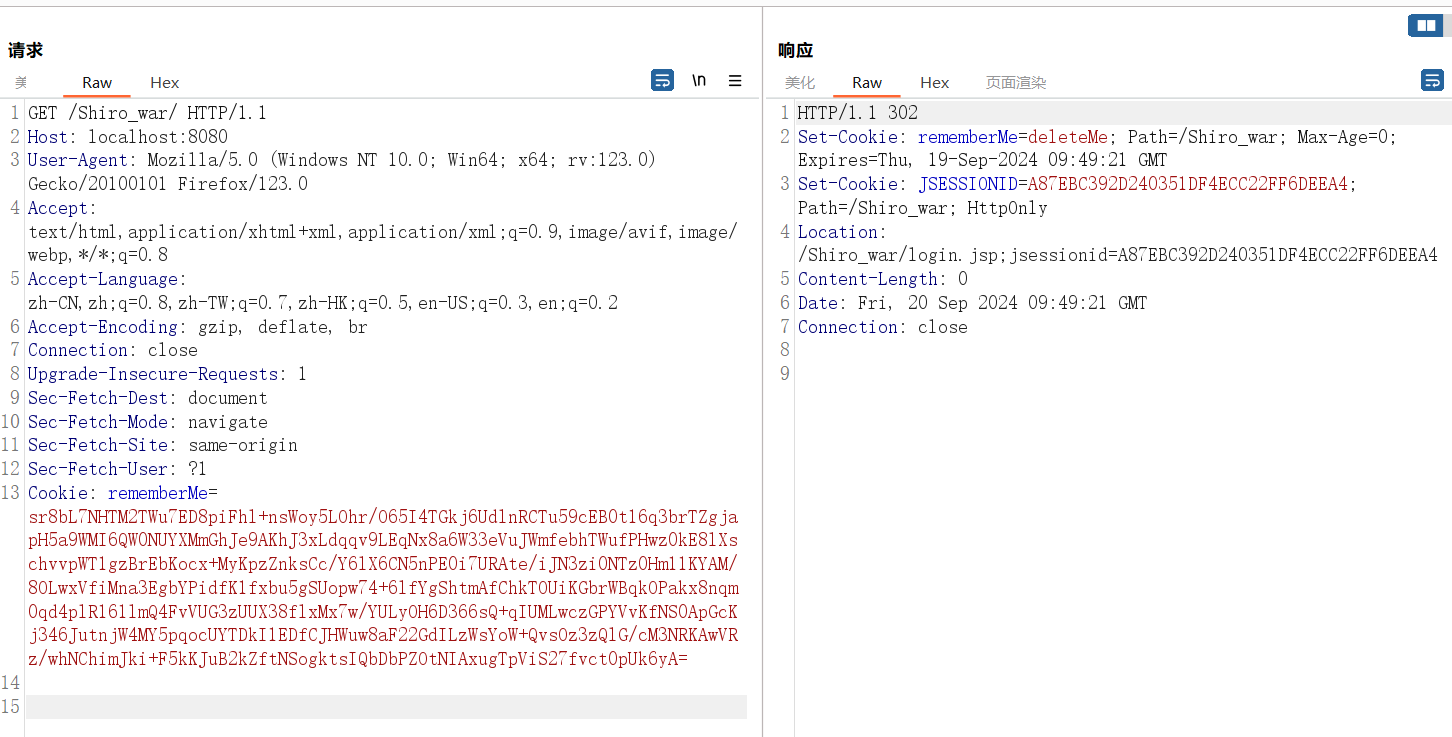Select the Raw tab in the response panel
The image size is (1452, 737).
(867, 83)
